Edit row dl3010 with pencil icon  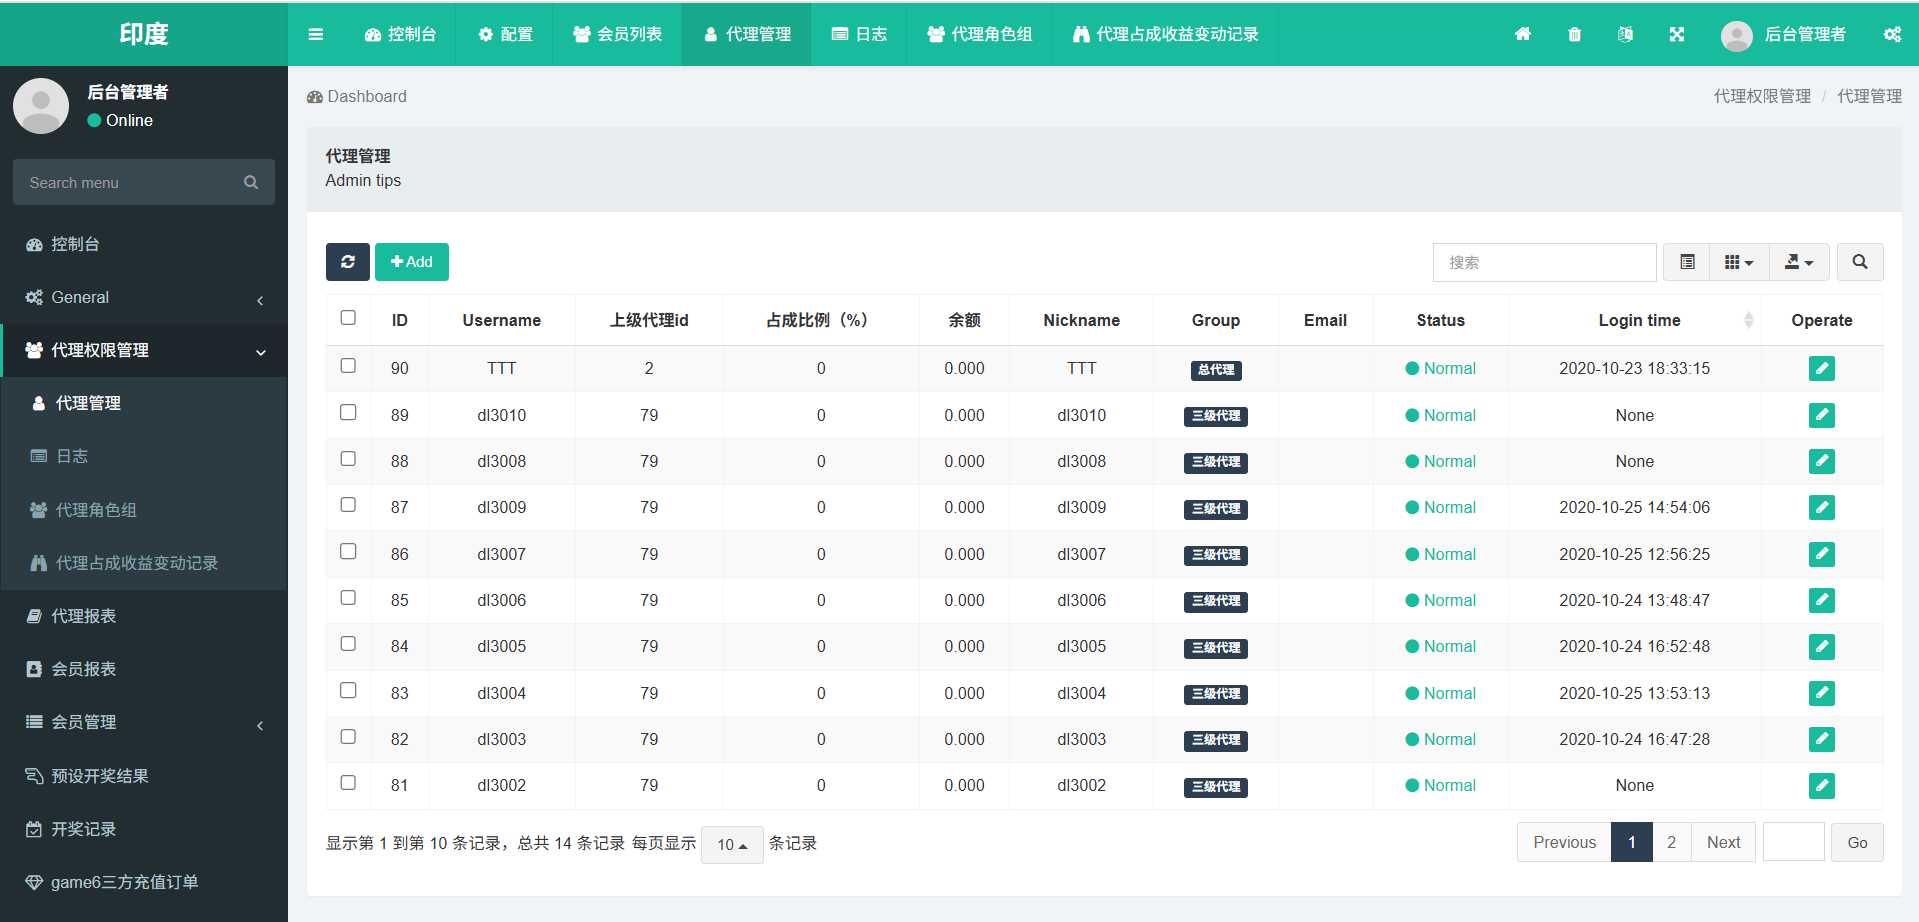pos(1822,415)
